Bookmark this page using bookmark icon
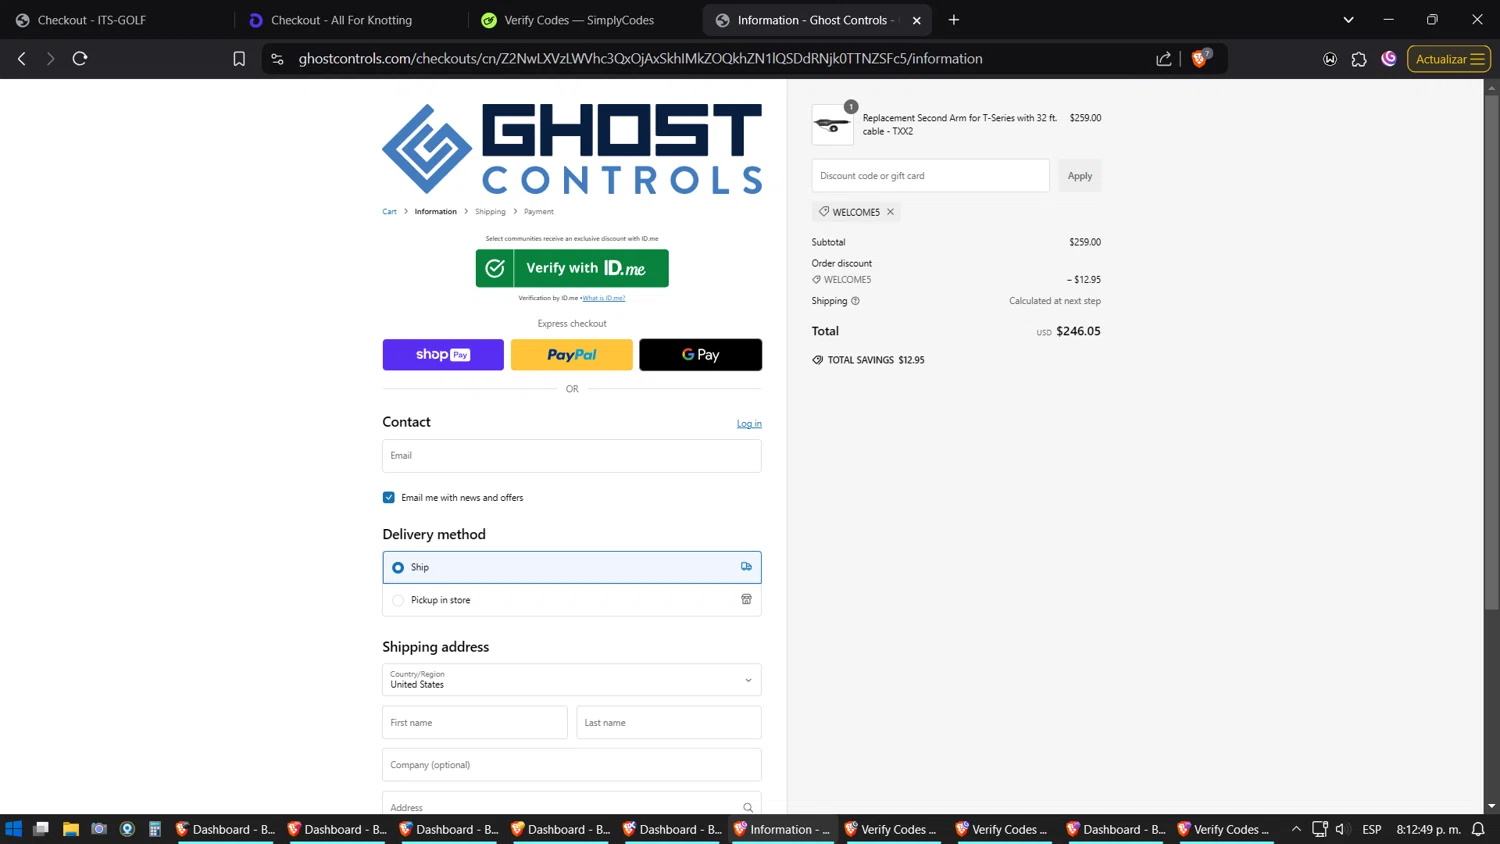The image size is (1500, 844). (239, 59)
